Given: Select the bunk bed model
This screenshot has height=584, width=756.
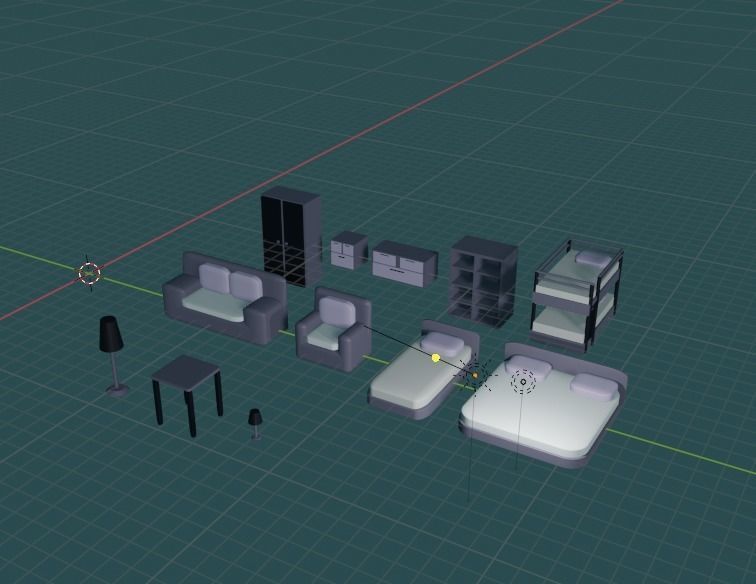Looking at the screenshot, I should click(577, 294).
